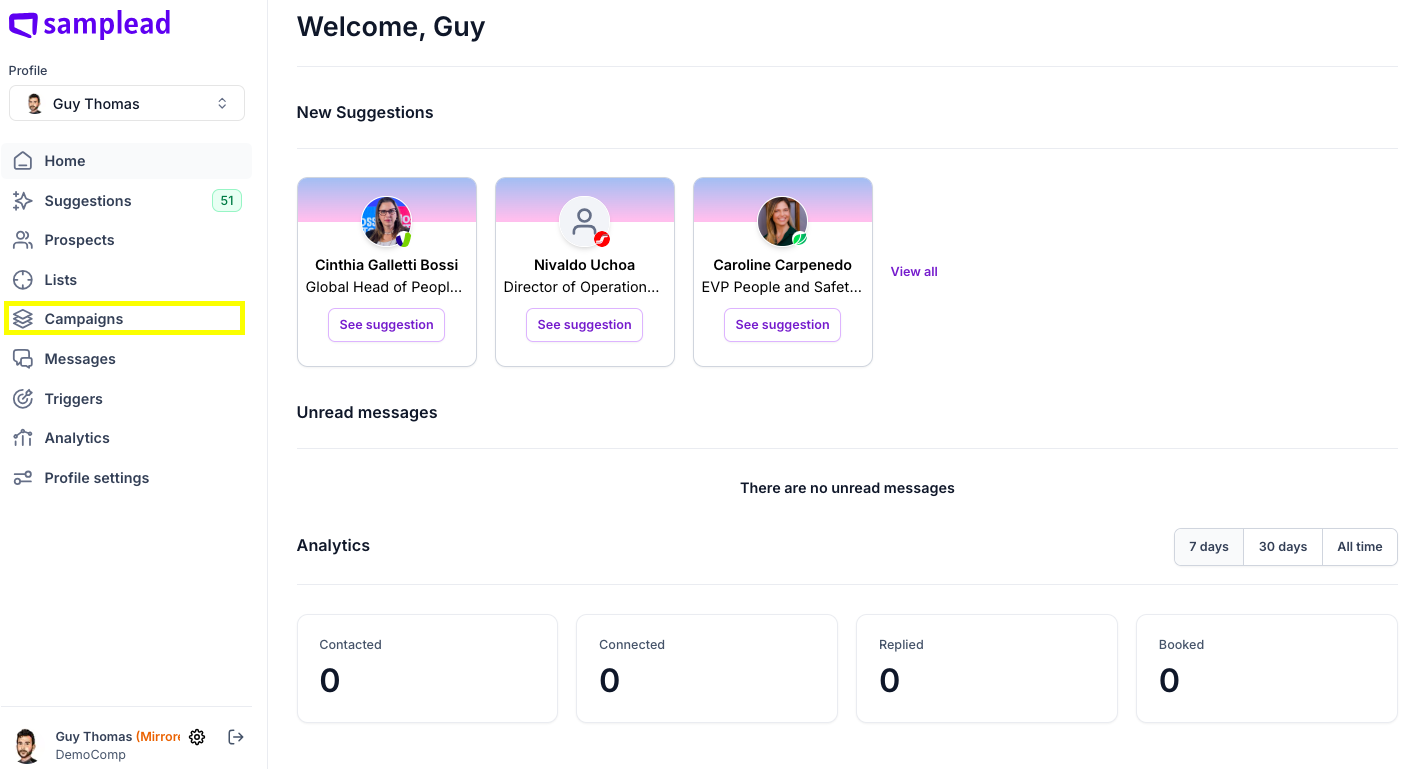The height and width of the screenshot is (769, 1405).
Task: Select the 7 days analytics range
Action: click(1209, 547)
